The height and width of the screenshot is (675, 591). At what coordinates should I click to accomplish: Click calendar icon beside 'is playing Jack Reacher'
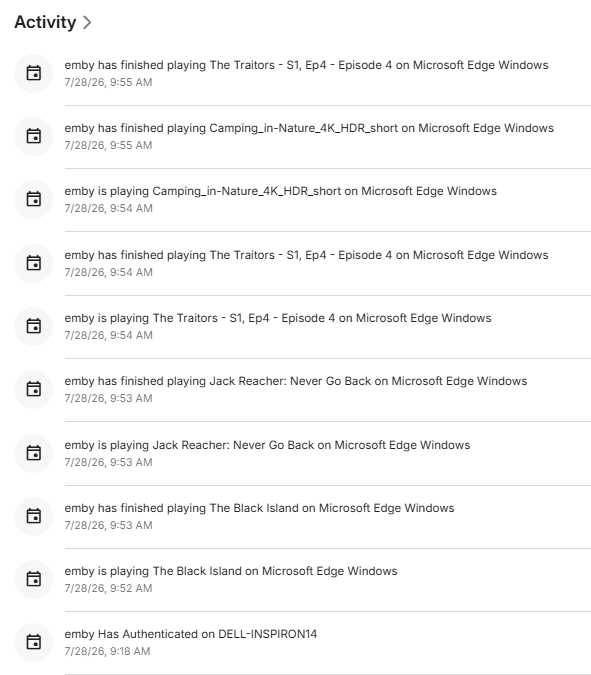coord(34,453)
